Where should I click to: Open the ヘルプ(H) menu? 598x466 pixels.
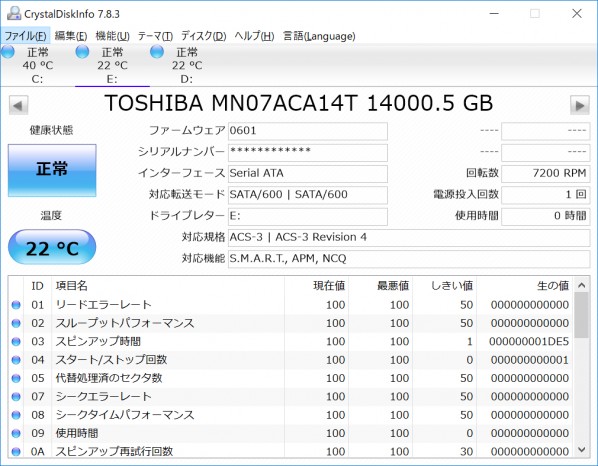tap(254, 36)
